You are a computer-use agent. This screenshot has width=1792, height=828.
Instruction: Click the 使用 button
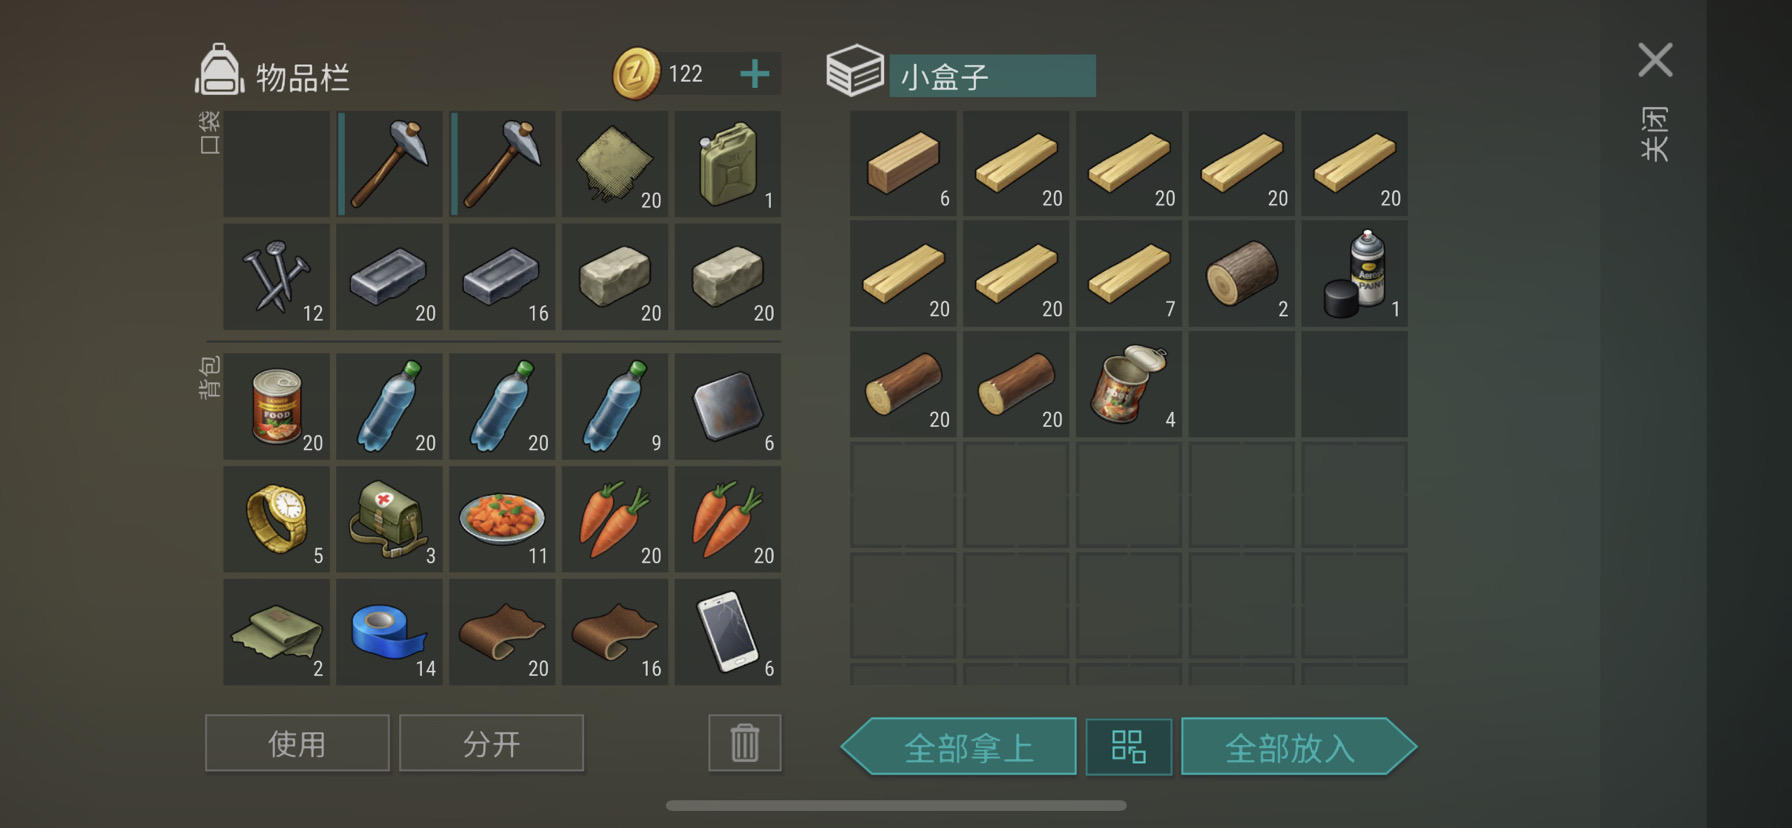(x=297, y=743)
